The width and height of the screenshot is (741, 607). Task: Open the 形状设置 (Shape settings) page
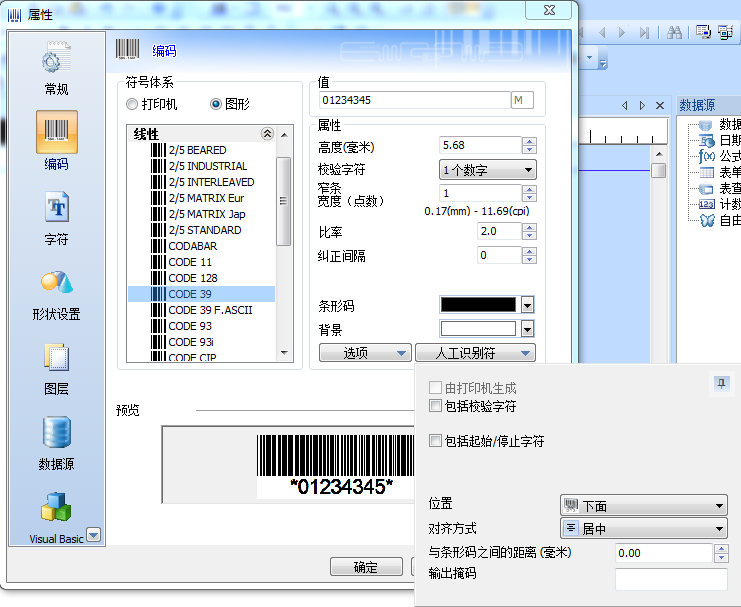(56, 295)
